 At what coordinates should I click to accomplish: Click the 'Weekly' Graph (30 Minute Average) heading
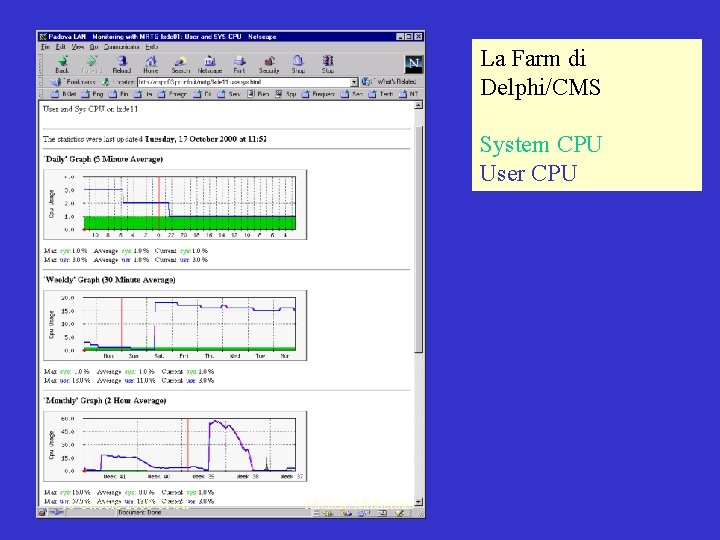(x=110, y=280)
